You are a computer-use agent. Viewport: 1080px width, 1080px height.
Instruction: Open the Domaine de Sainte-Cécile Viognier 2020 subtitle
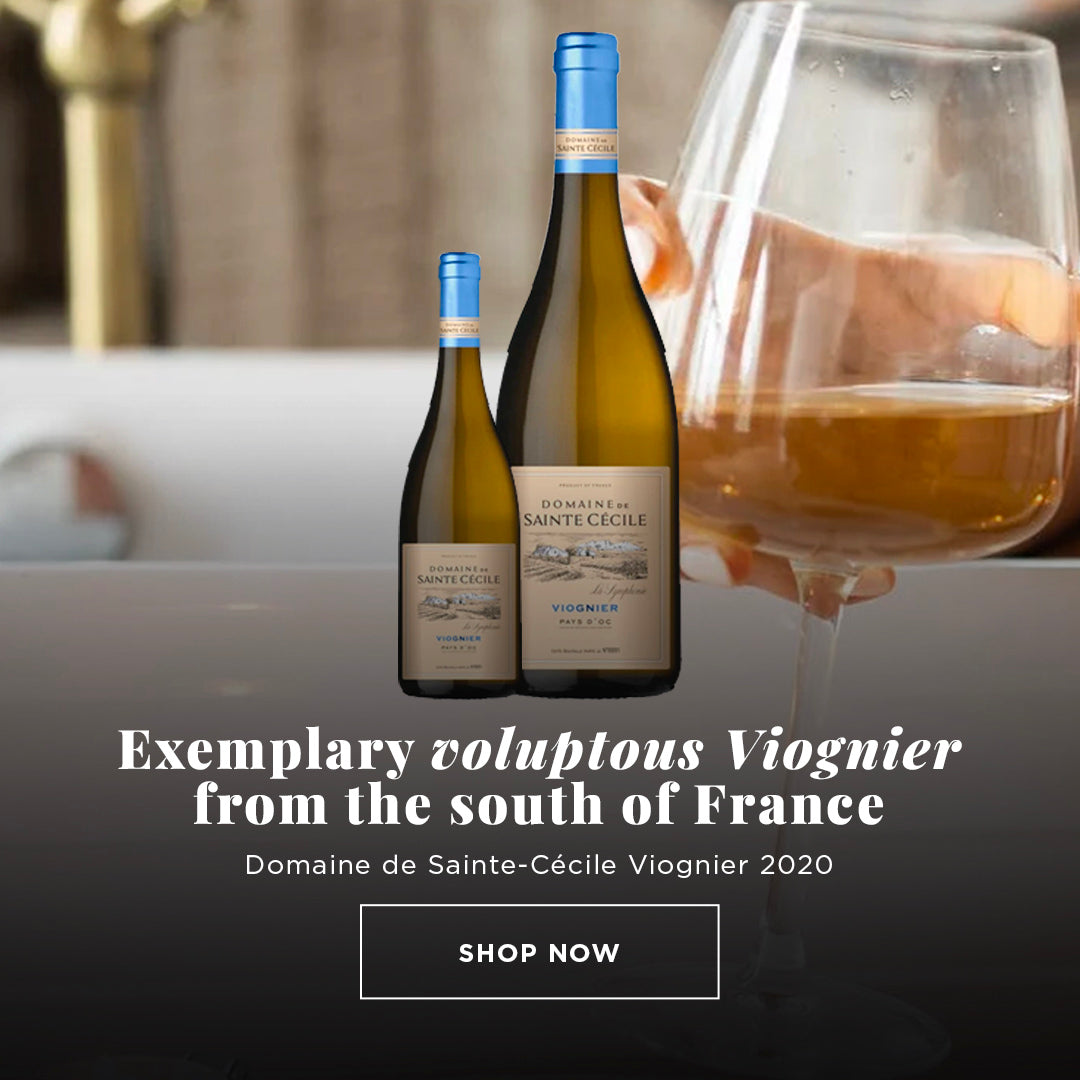539,864
